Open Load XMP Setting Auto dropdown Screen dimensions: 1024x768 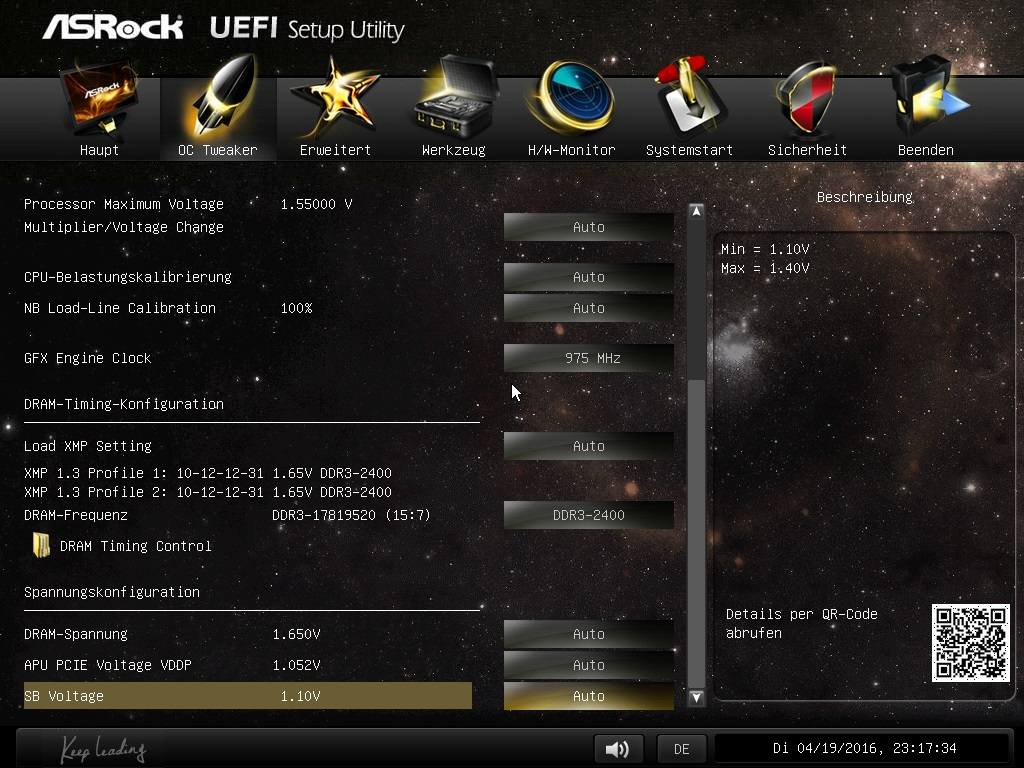tap(588, 446)
